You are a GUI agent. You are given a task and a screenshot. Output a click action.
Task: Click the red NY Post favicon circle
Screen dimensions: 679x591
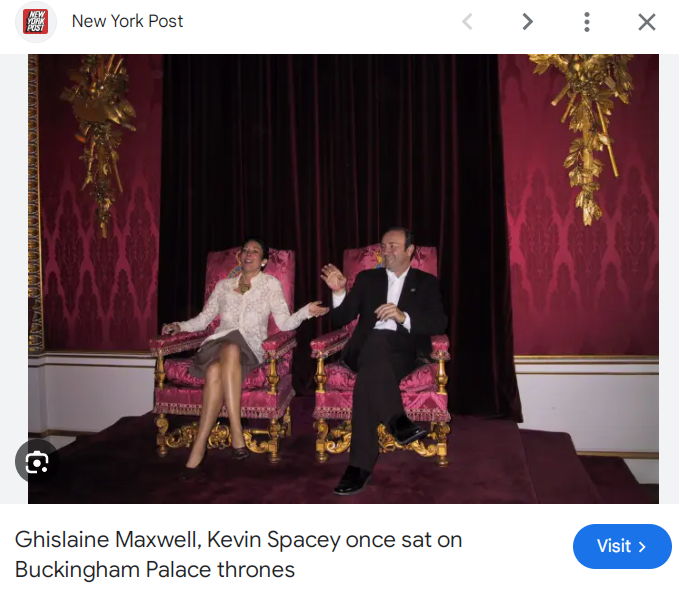coord(36,22)
